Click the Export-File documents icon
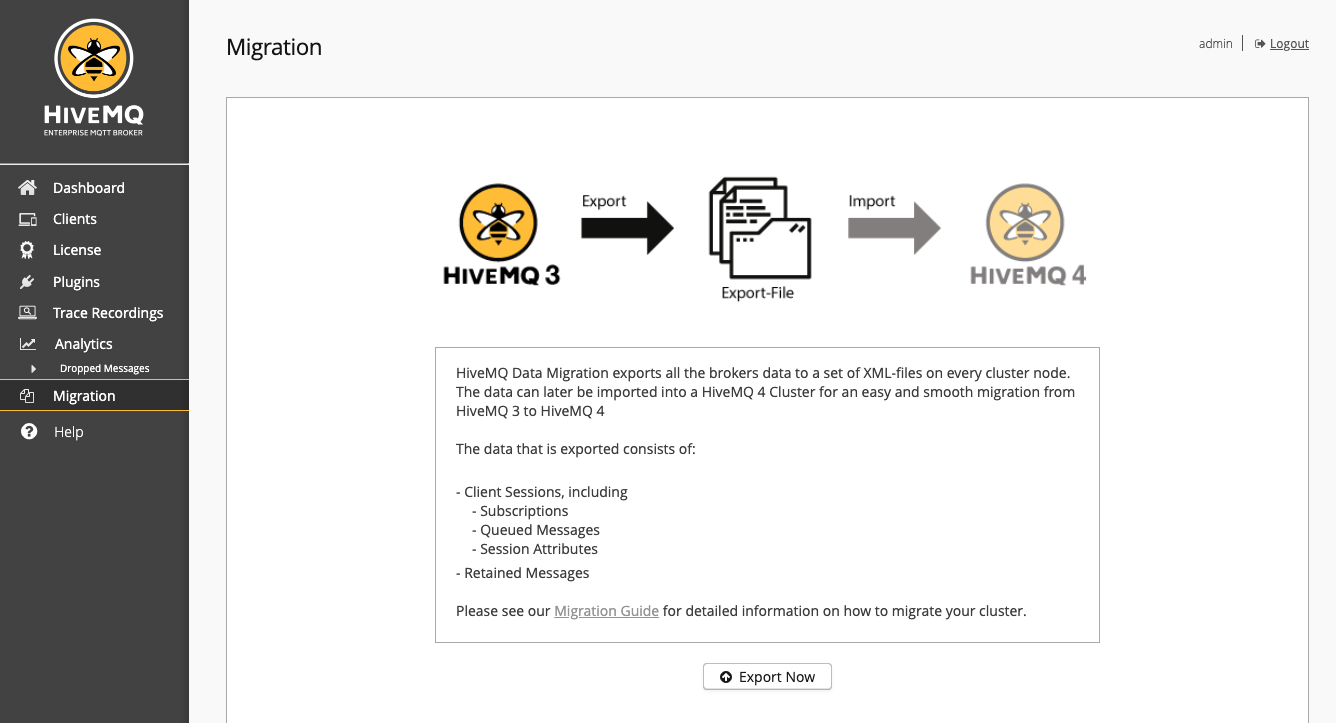This screenshot has height=723, width=1336. click(759, 229)
